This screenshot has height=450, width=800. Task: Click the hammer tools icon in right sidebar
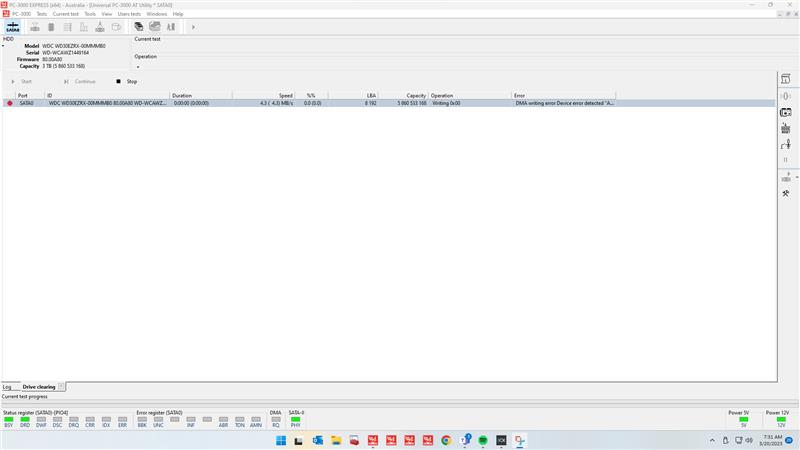click(786, 193)
